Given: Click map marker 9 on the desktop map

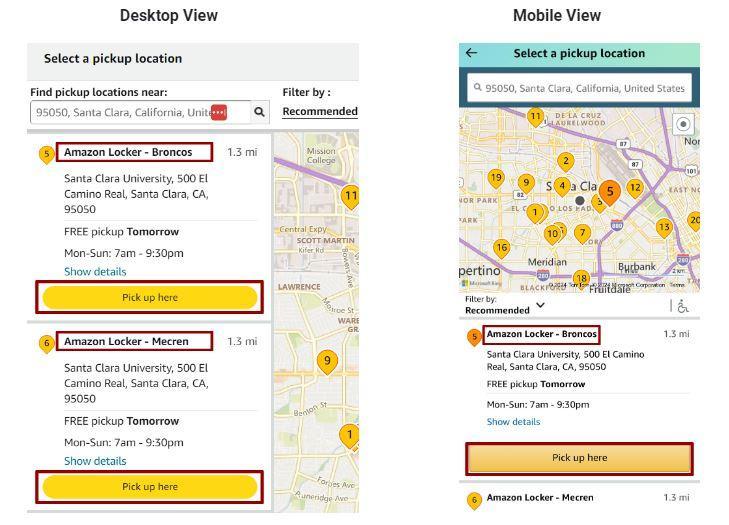Looking at the screenshot, I should click(326, 360).
